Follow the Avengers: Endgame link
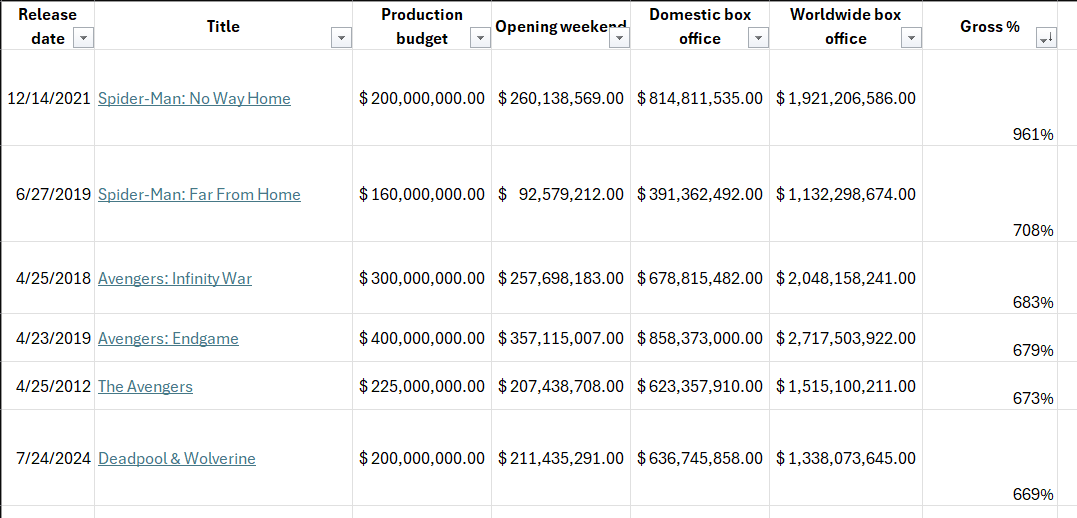Viewport: 1077px width, 518px height. 168,339
